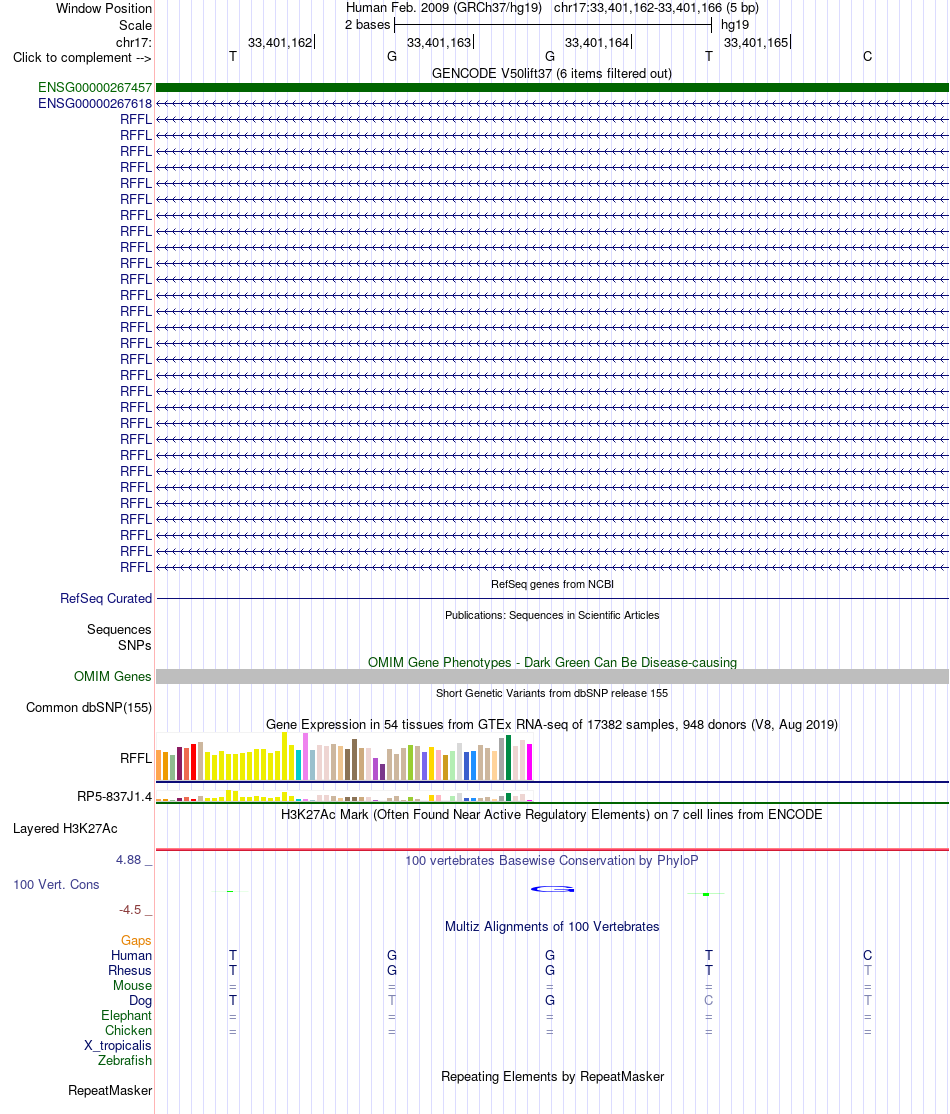The height and width of the screenshot is (1114, 950).
Task: Open the GTEx Gene Expression in 54 tissues title
Action: [552, 725]
